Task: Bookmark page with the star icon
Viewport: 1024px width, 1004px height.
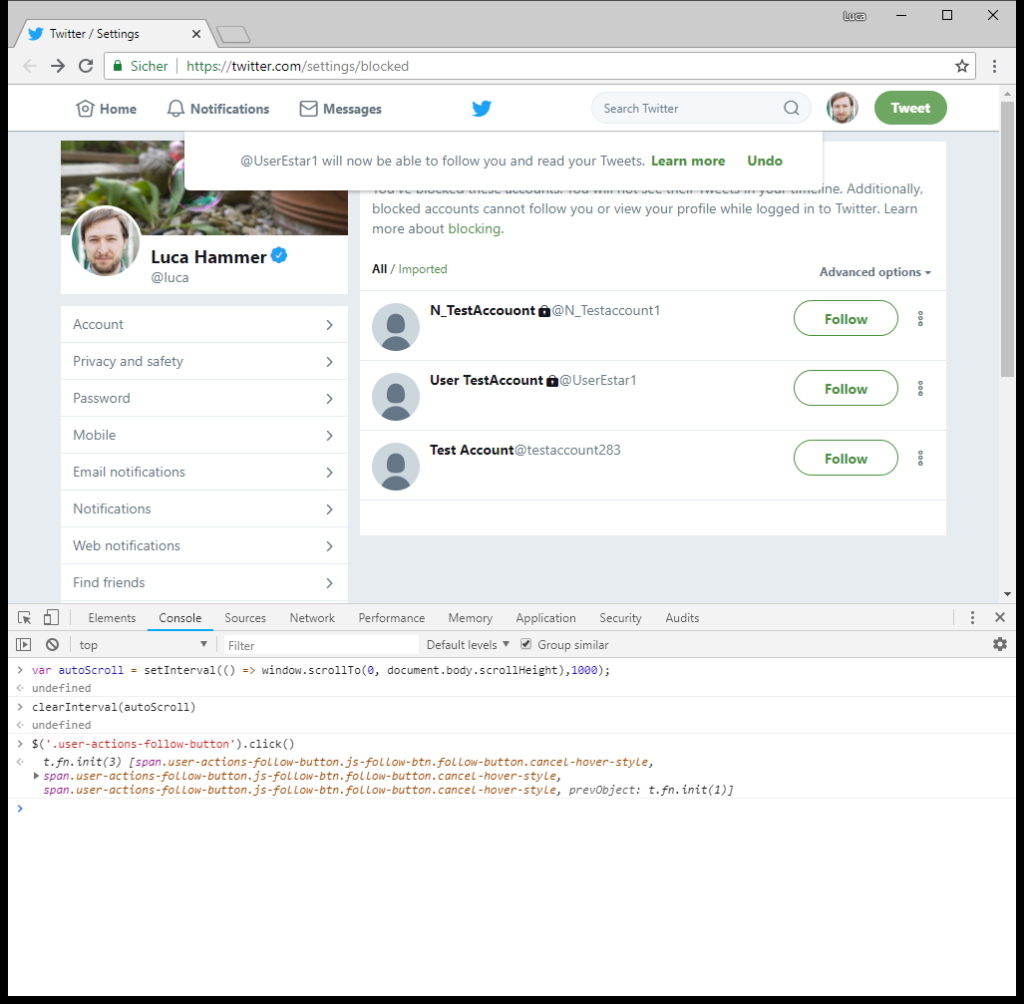Action: point(962,66)
